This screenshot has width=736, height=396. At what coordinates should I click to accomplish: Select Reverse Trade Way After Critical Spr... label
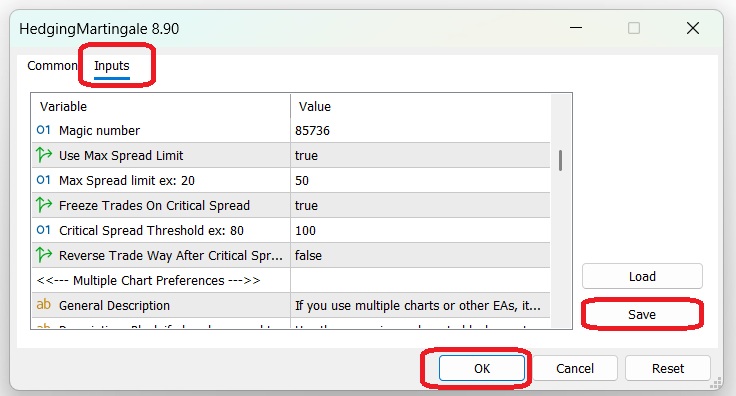pyautogui.click(x=171, y=255)
